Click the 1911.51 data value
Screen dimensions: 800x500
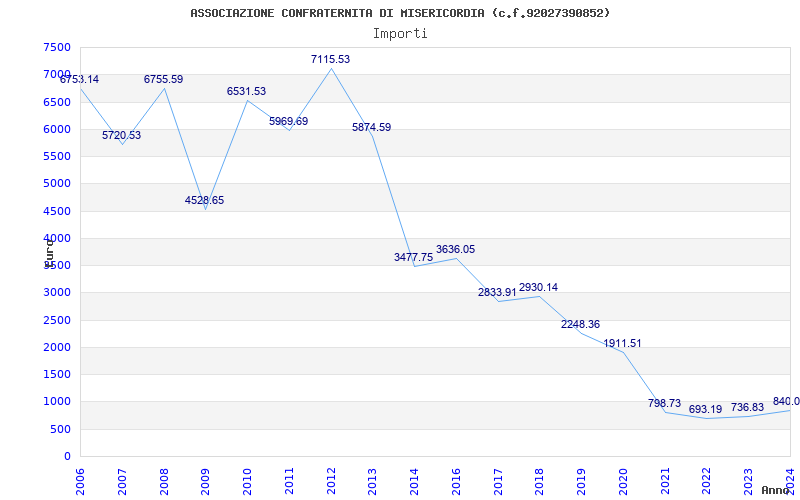point(622,343)
